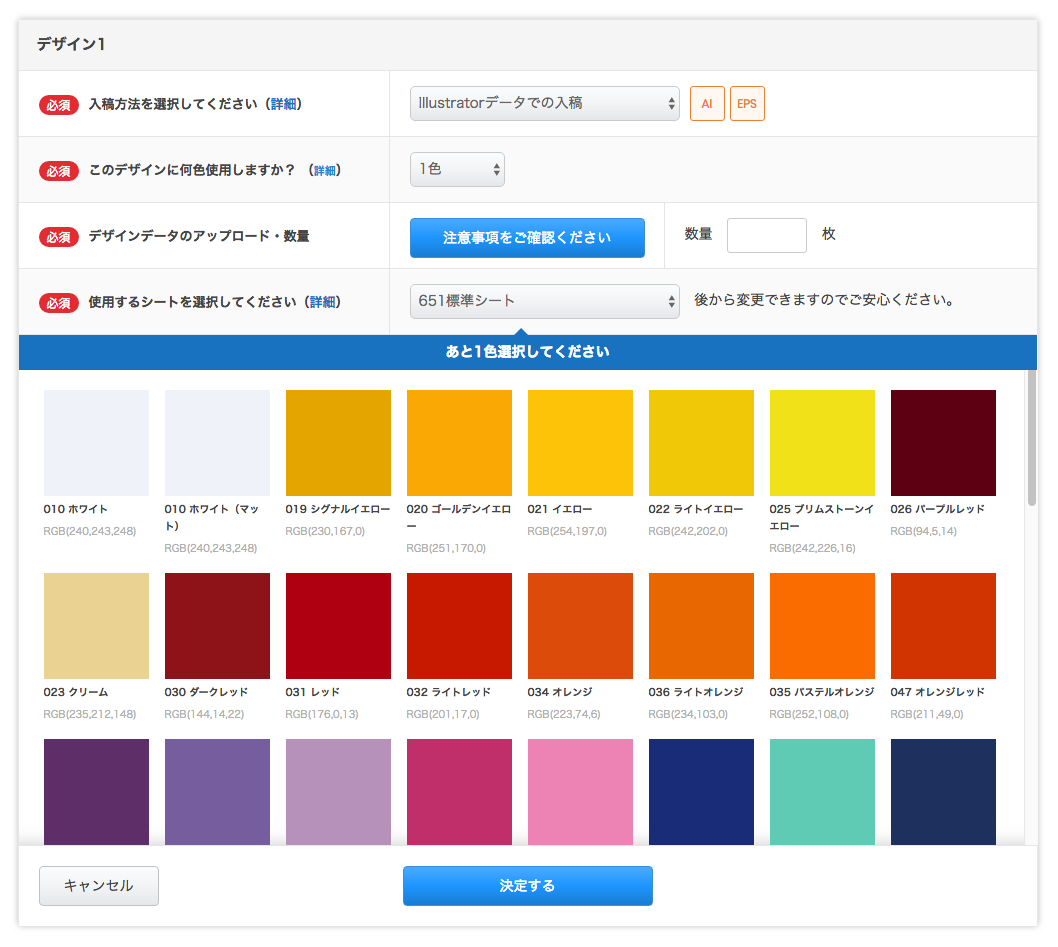
Task: Select the 036 ライトオレンジ swatch
Action: point(701,626)
